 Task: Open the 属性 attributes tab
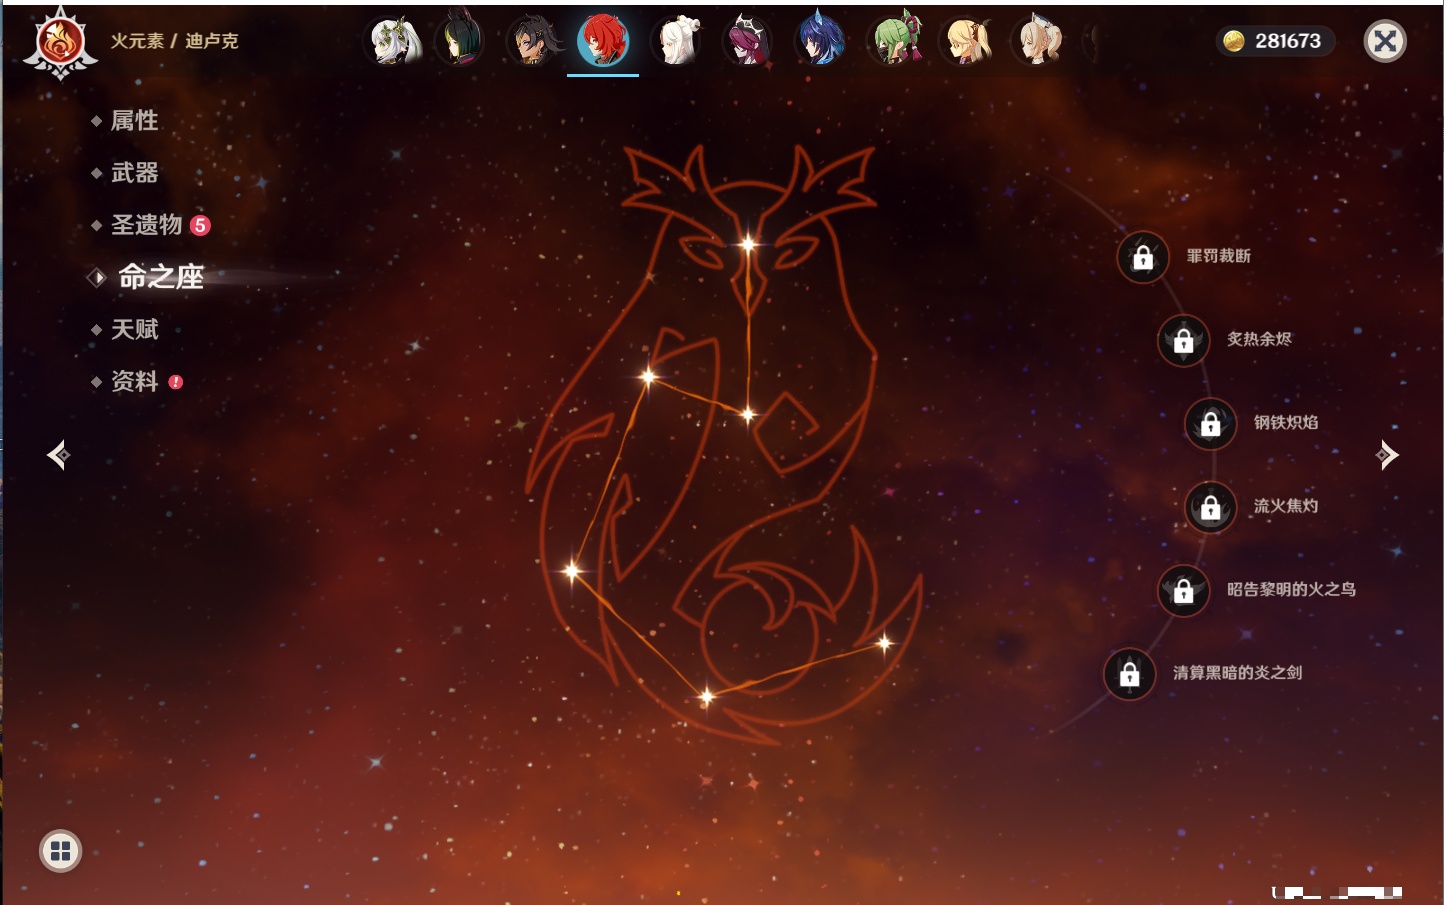[x=134, y=121]
